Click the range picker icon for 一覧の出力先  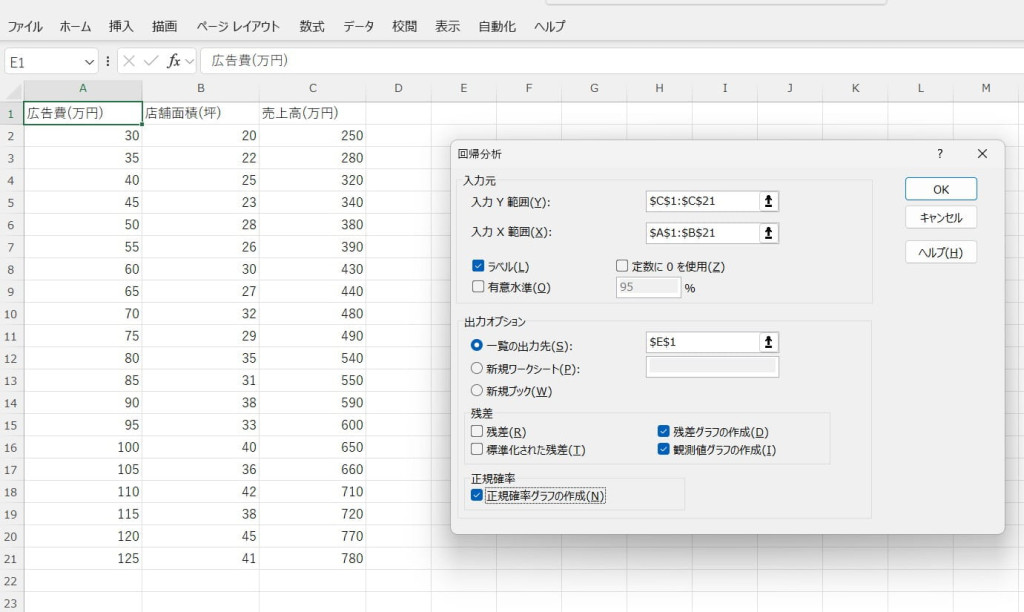768,342
